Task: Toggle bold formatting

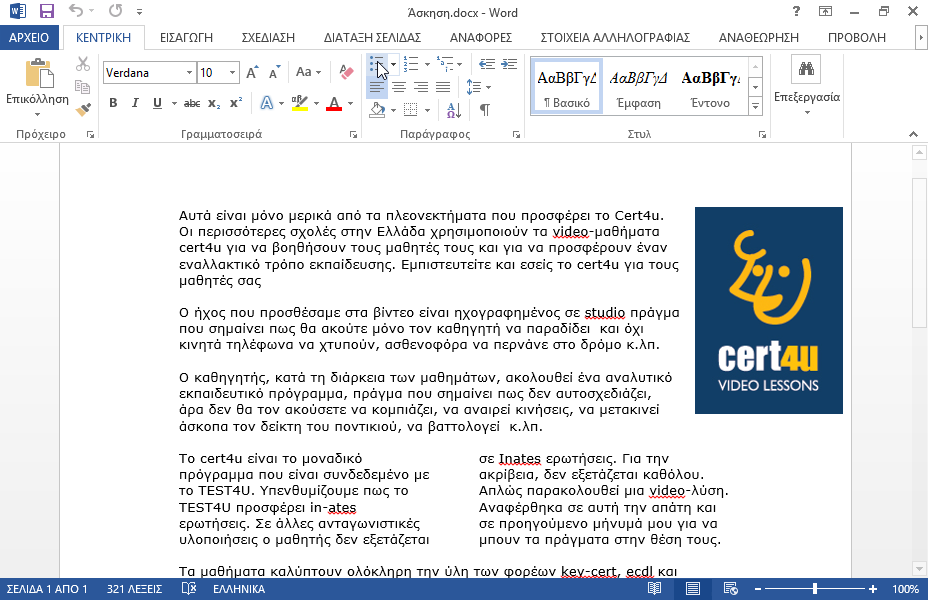Action: coord(113,103)
